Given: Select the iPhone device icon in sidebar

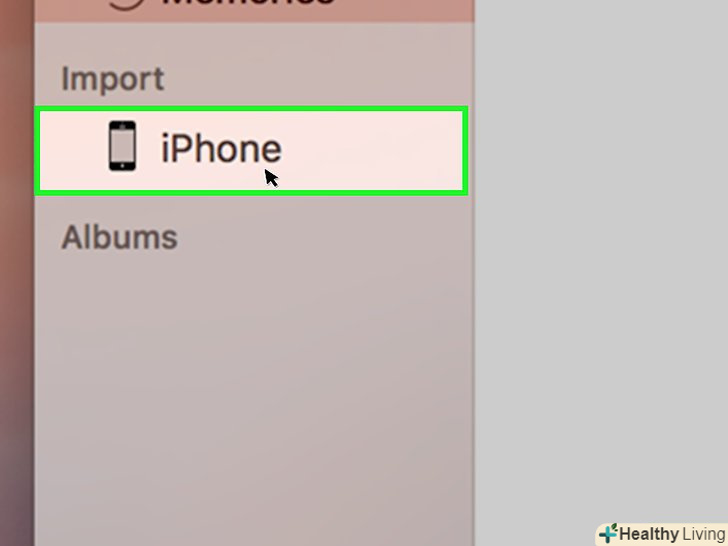Looking at the screenshot, I should [122, 146].
